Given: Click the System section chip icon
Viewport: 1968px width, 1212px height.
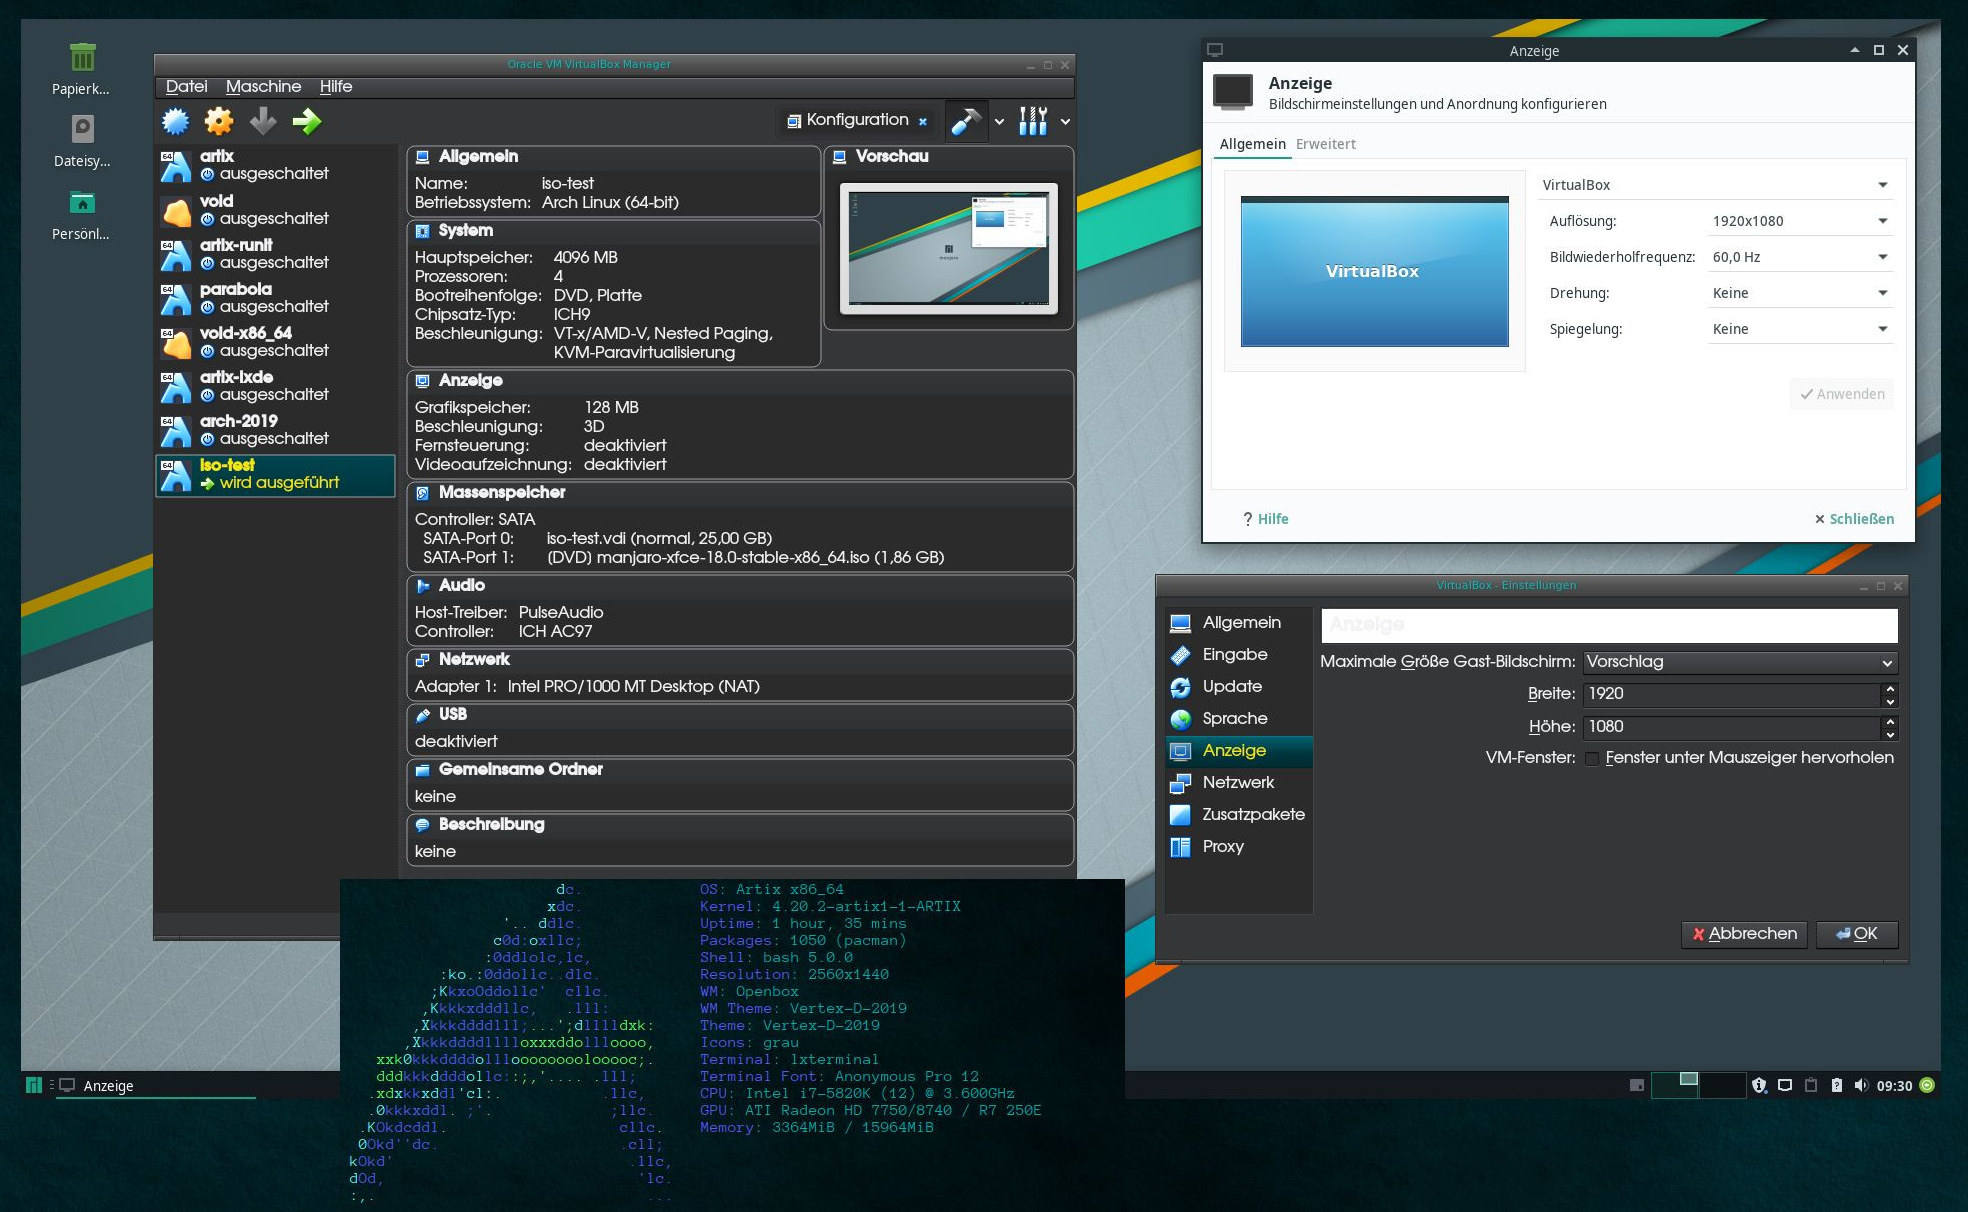Looking at the screenshot, I should 423,231.
